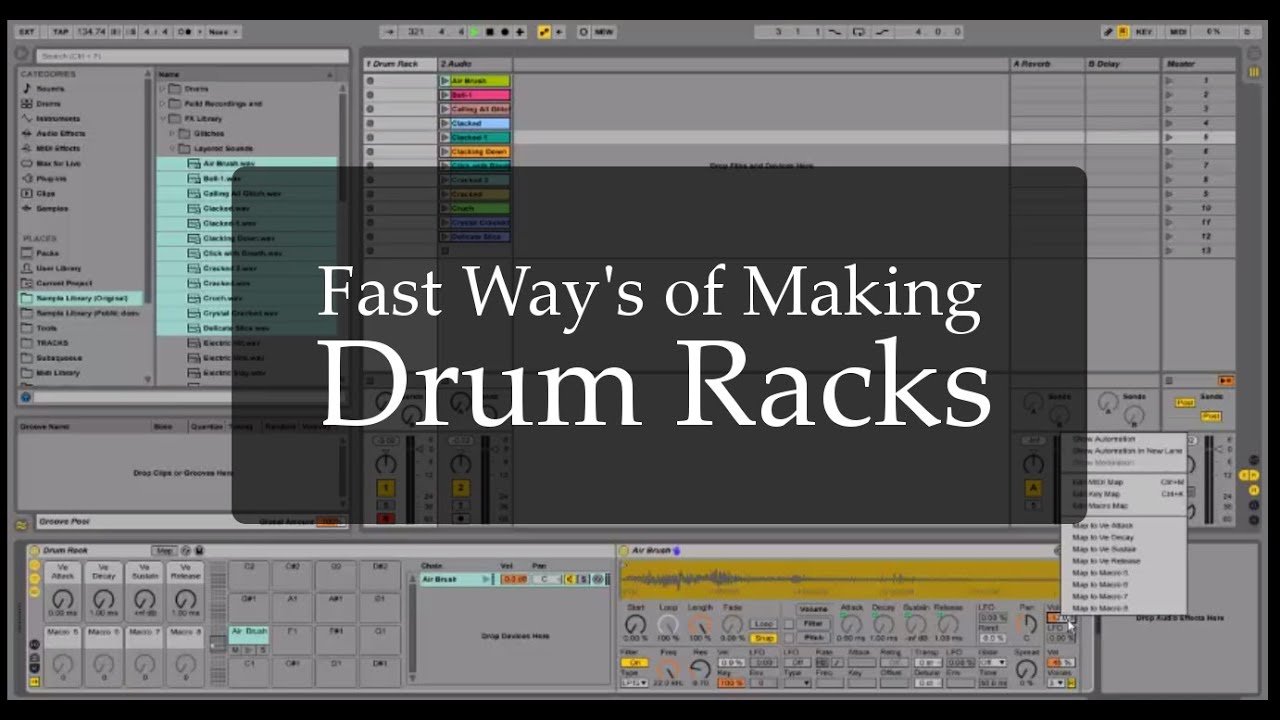Toggle the Draw Mode pencil icon
The width and height of the screenshot is (1280, 720).
coord(1108,32)
